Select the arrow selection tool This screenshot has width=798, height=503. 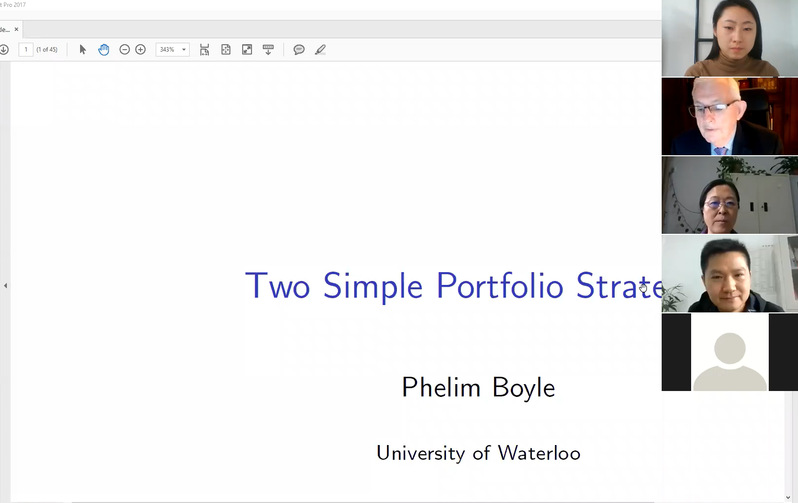coord(83,49)
